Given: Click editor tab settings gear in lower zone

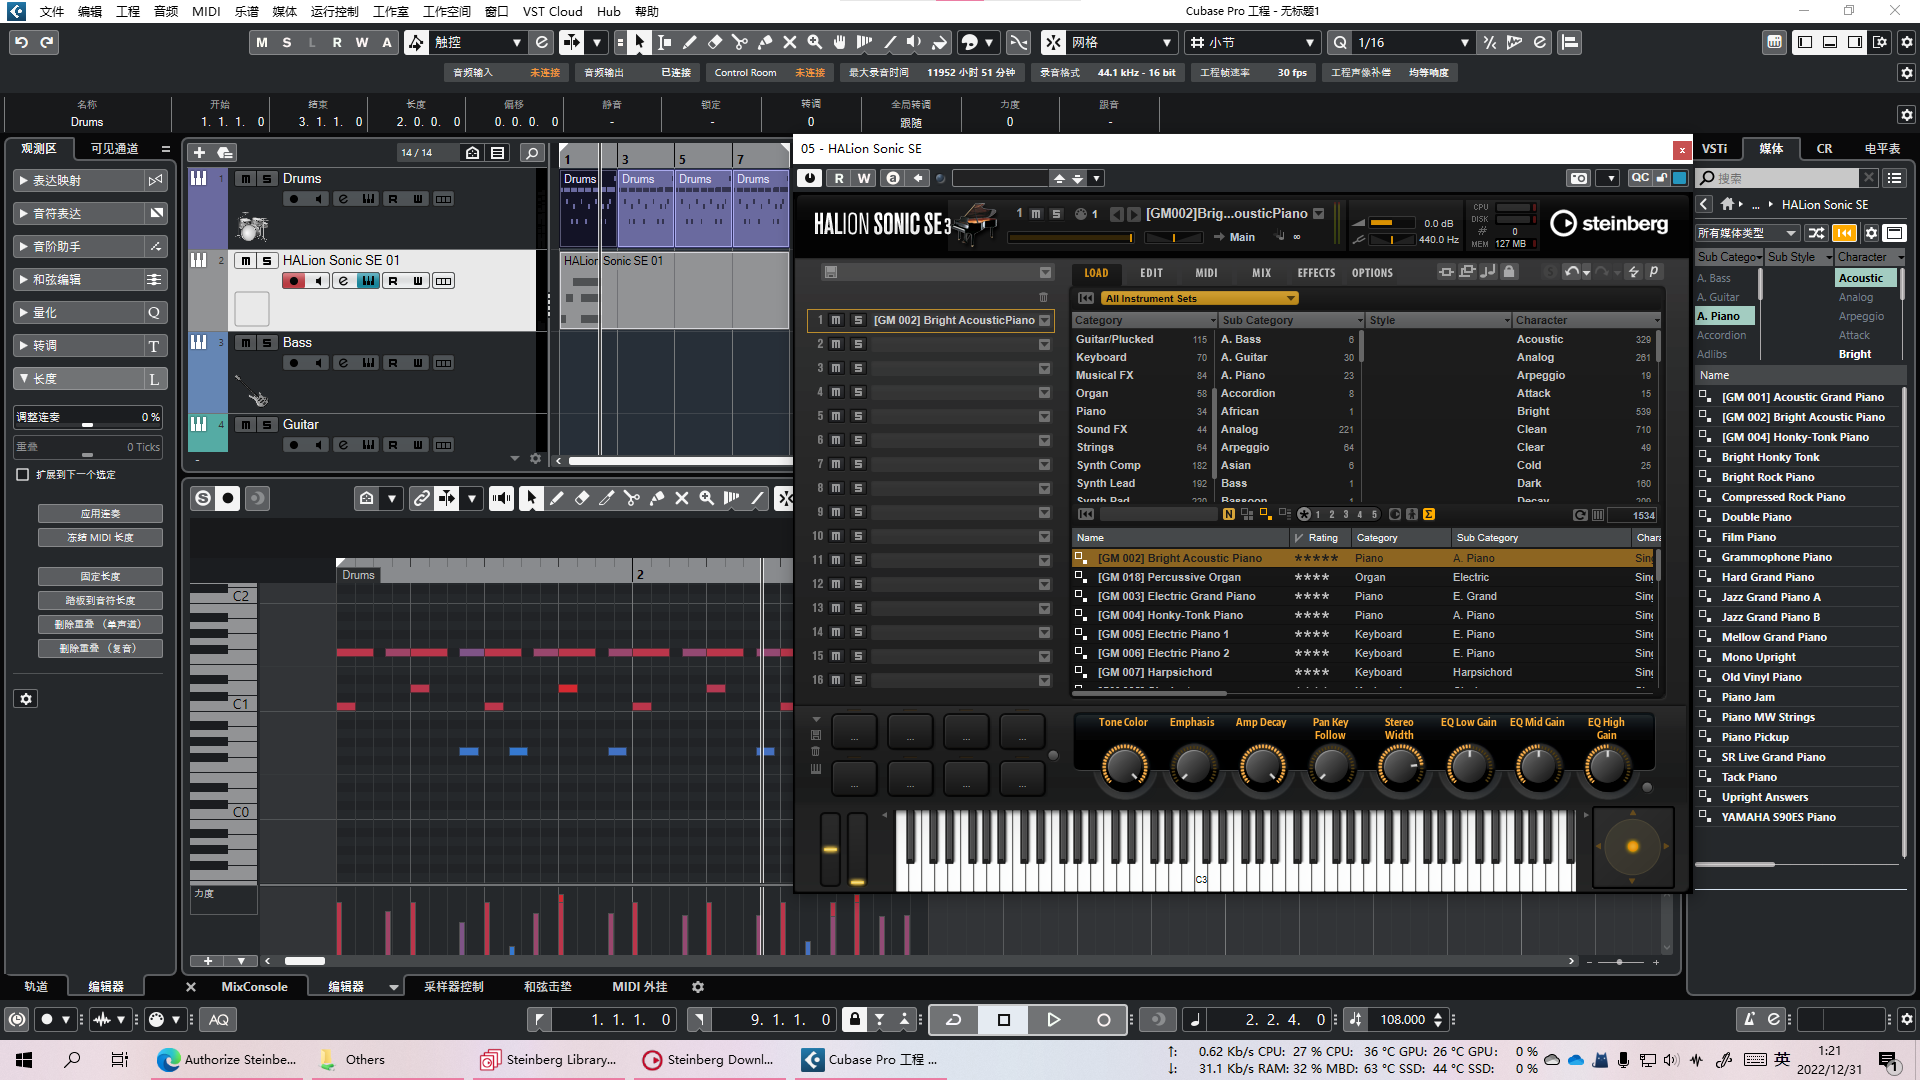Looking at the screenshot, I should [x=698, y=986].
